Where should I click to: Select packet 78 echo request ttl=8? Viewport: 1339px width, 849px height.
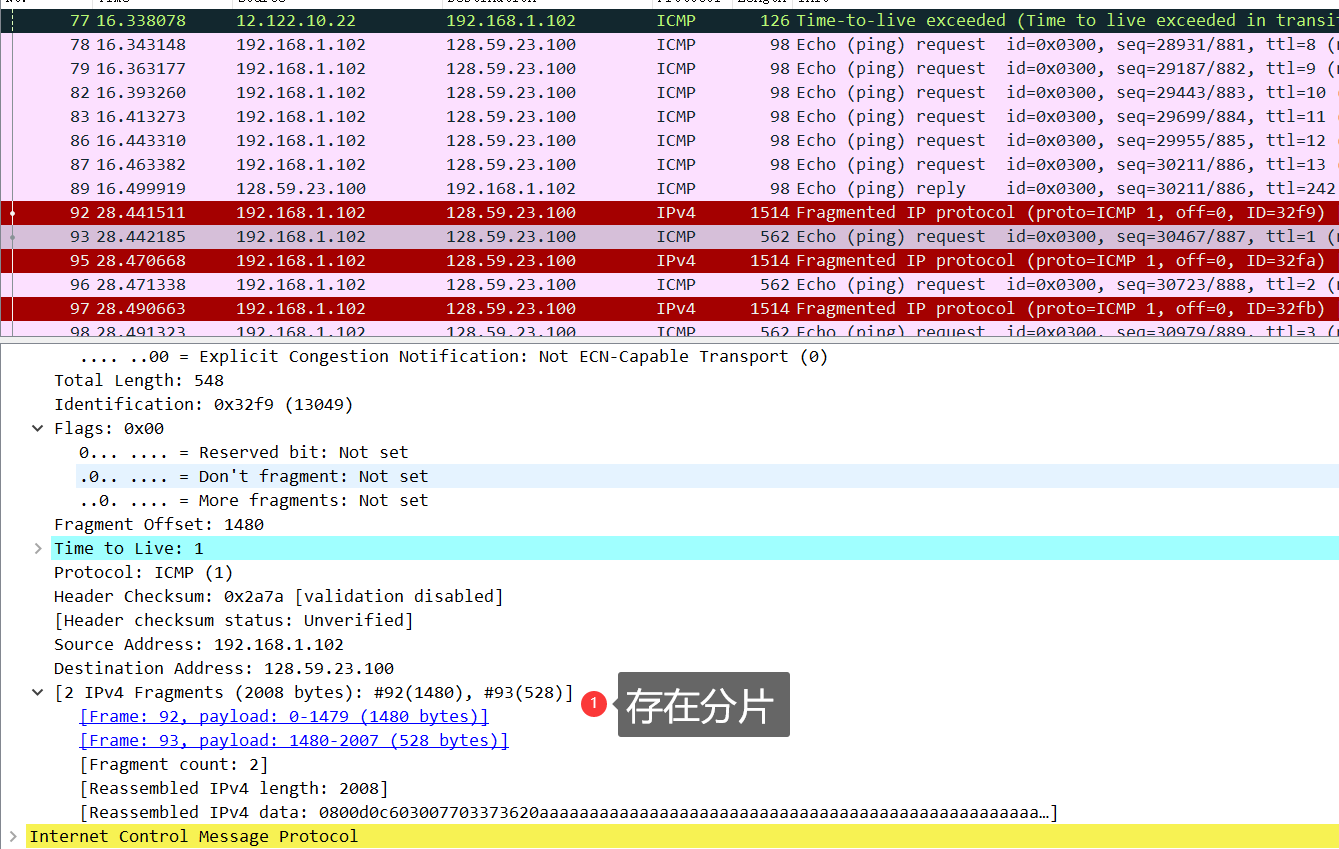click(669, 44)
